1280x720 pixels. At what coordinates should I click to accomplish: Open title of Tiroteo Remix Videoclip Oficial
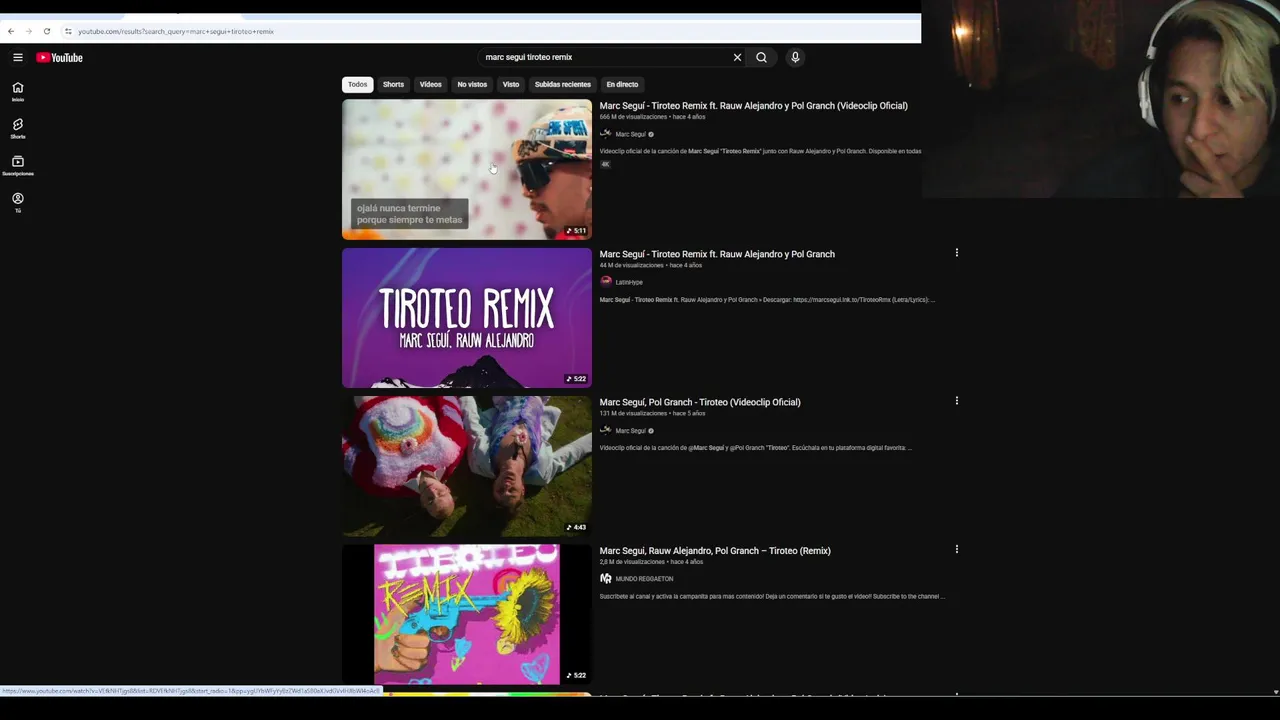pyautogui.click(x=753, y=105)
